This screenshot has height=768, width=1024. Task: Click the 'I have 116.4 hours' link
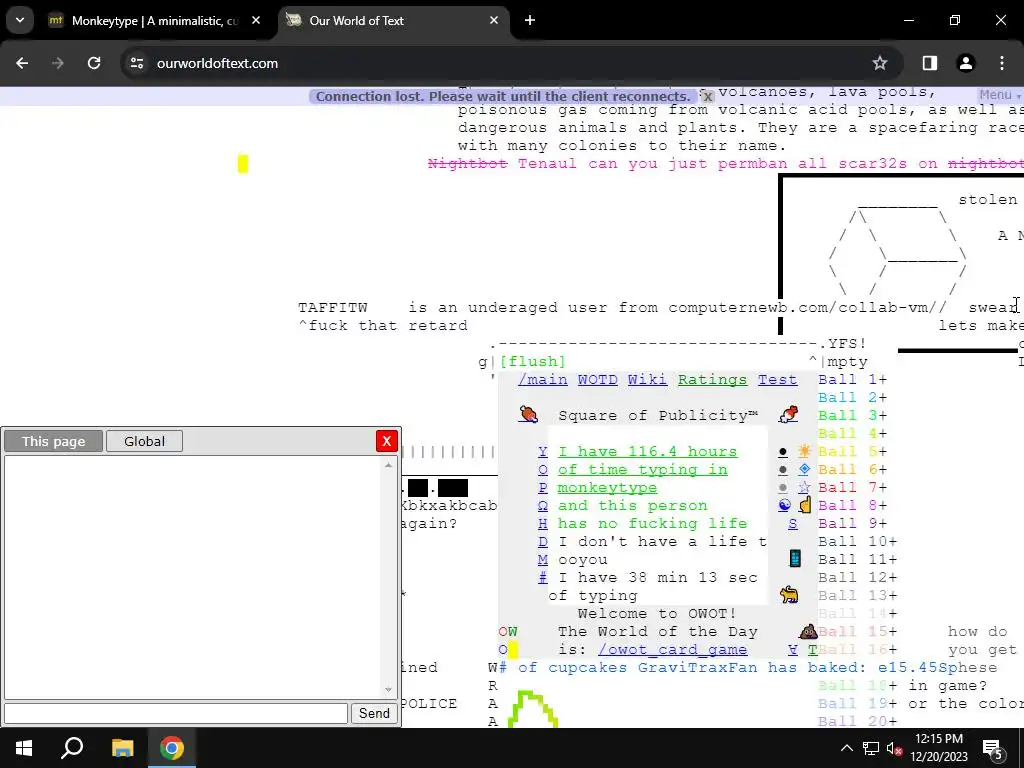click(x=647, y=451)
